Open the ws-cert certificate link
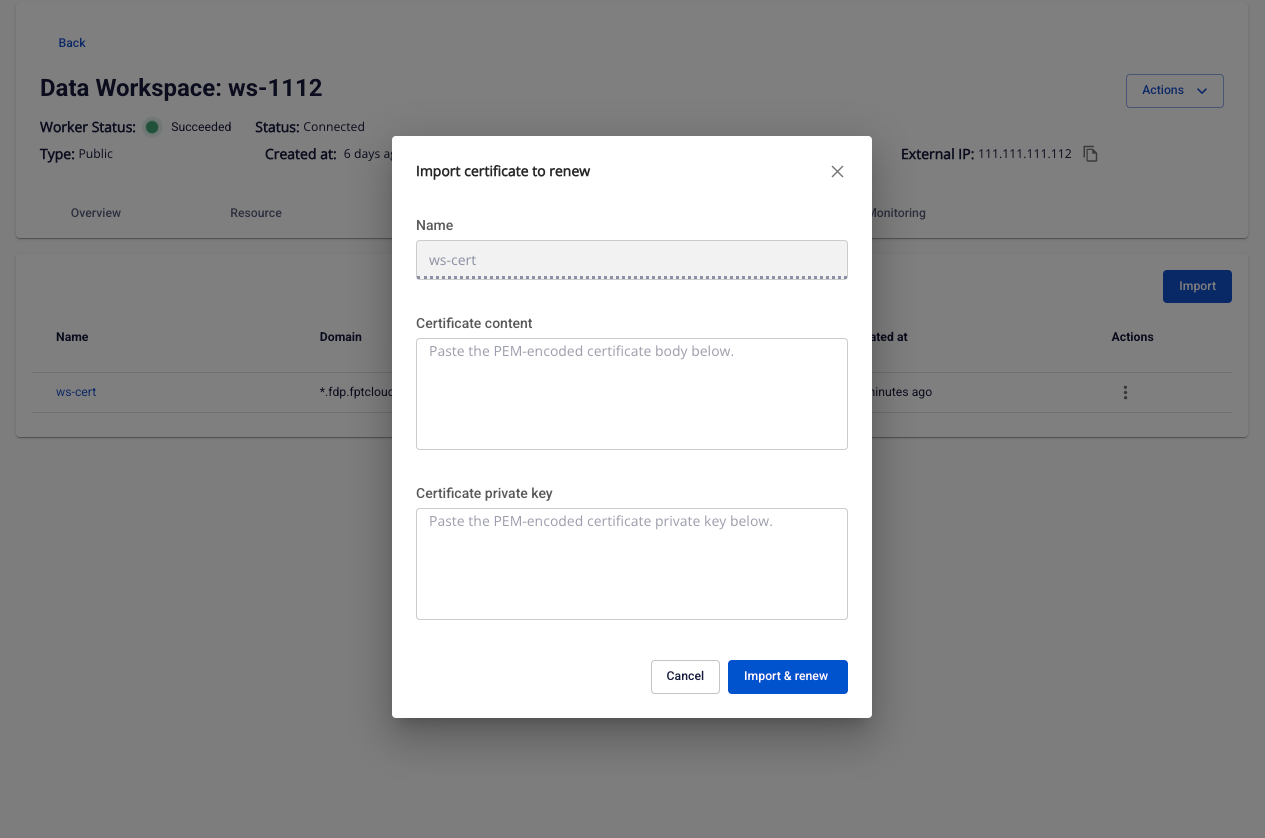The height and width of the screenshot is (838, 1265). (76, 392)
